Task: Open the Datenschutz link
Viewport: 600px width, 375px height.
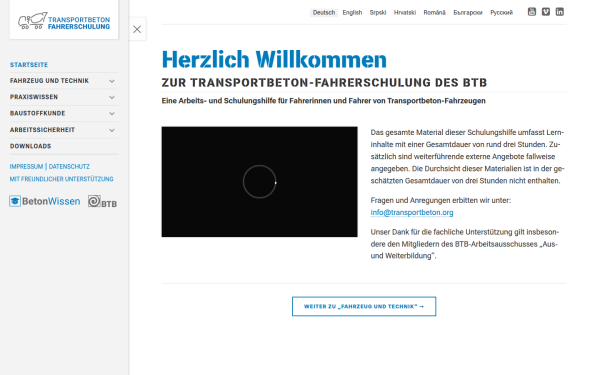Action: click(69, 166)
